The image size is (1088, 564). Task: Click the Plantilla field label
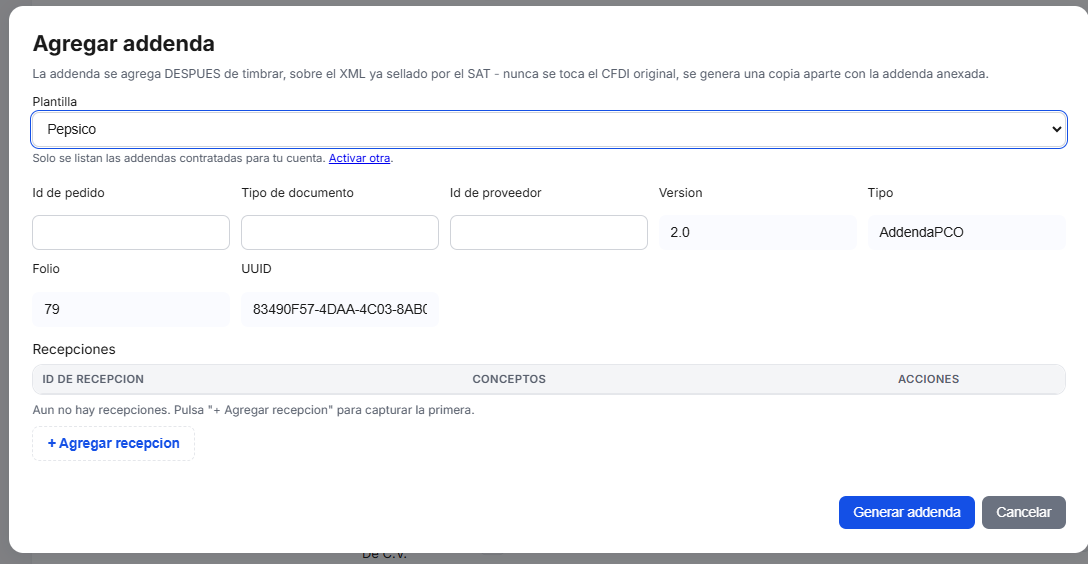click(55, 102)
